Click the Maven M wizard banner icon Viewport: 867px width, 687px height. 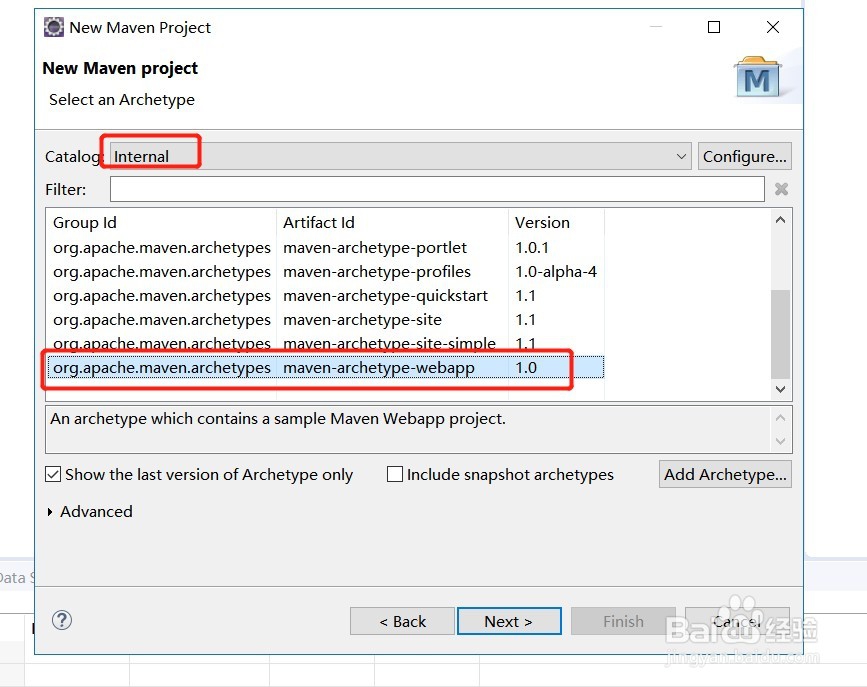coord(757,77)
